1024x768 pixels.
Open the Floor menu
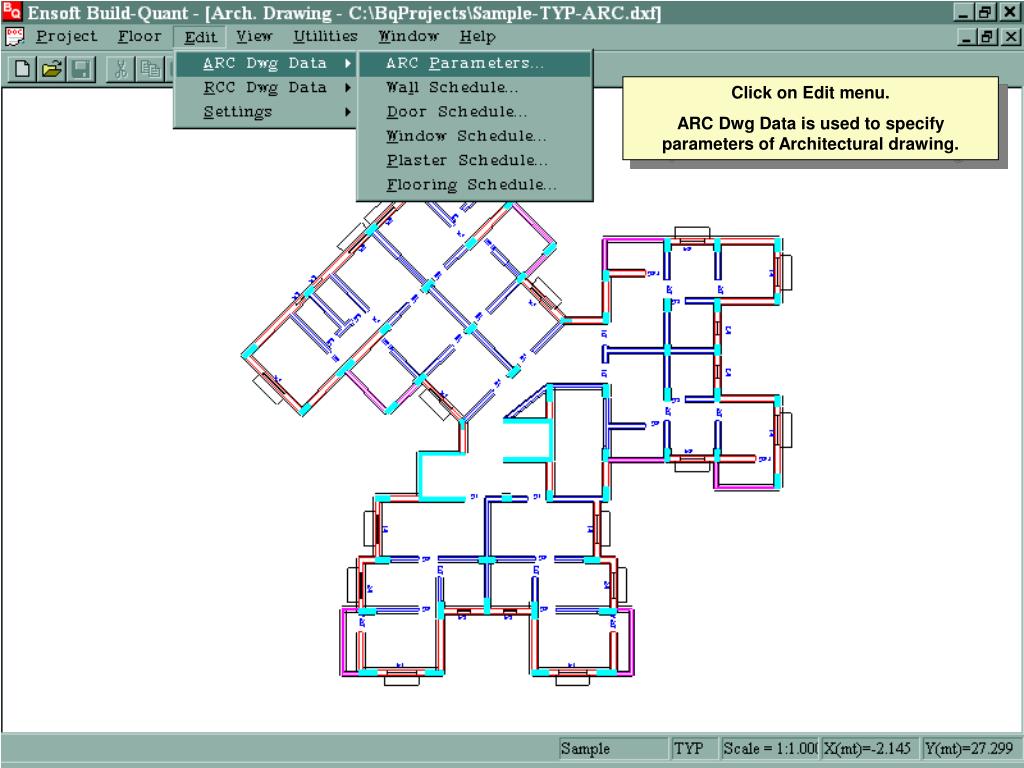[x=139, y=37]
